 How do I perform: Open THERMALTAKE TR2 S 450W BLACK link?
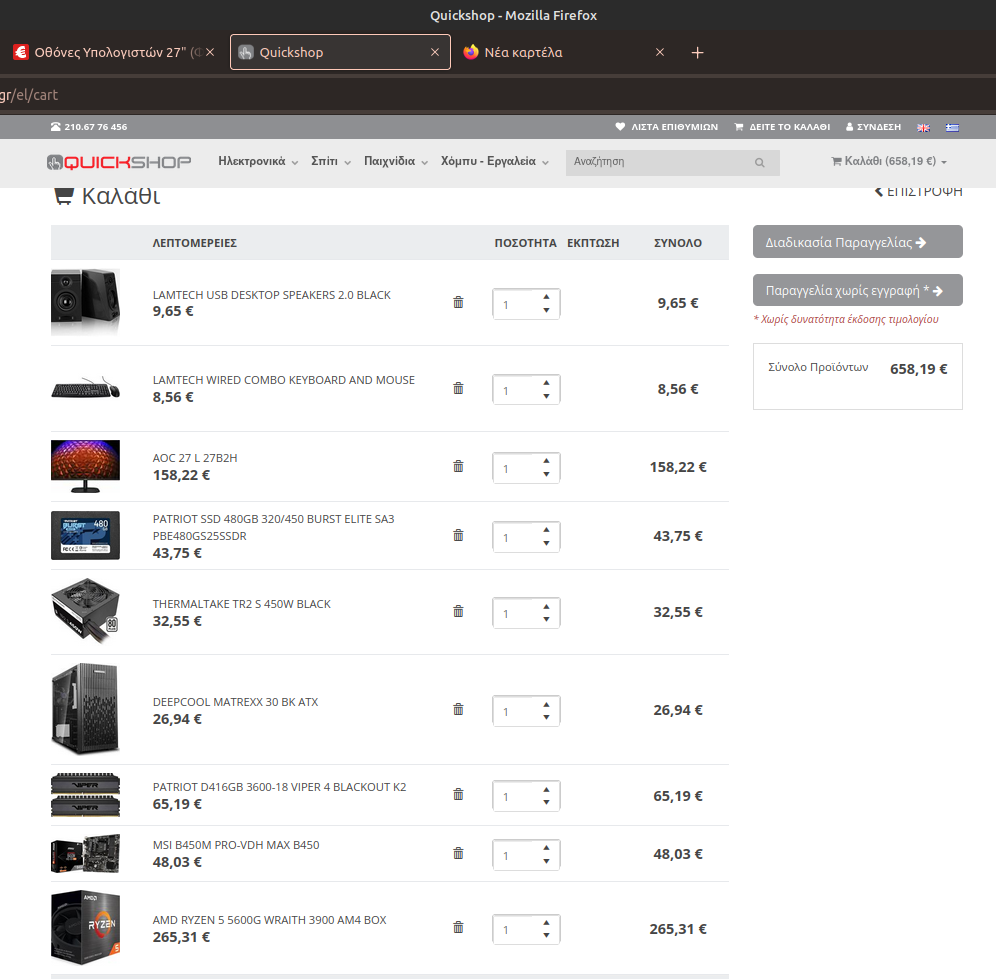241,604
